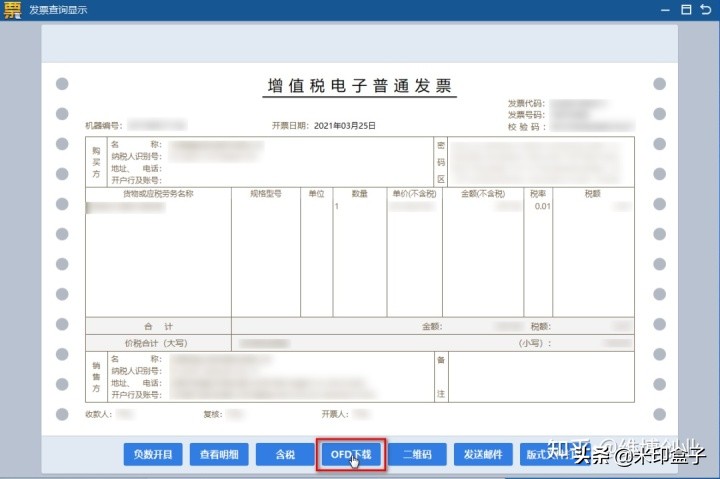This screenshot has height=479, width=720.
Task: Toggle the 含税 button
Action: coord(285,454)
